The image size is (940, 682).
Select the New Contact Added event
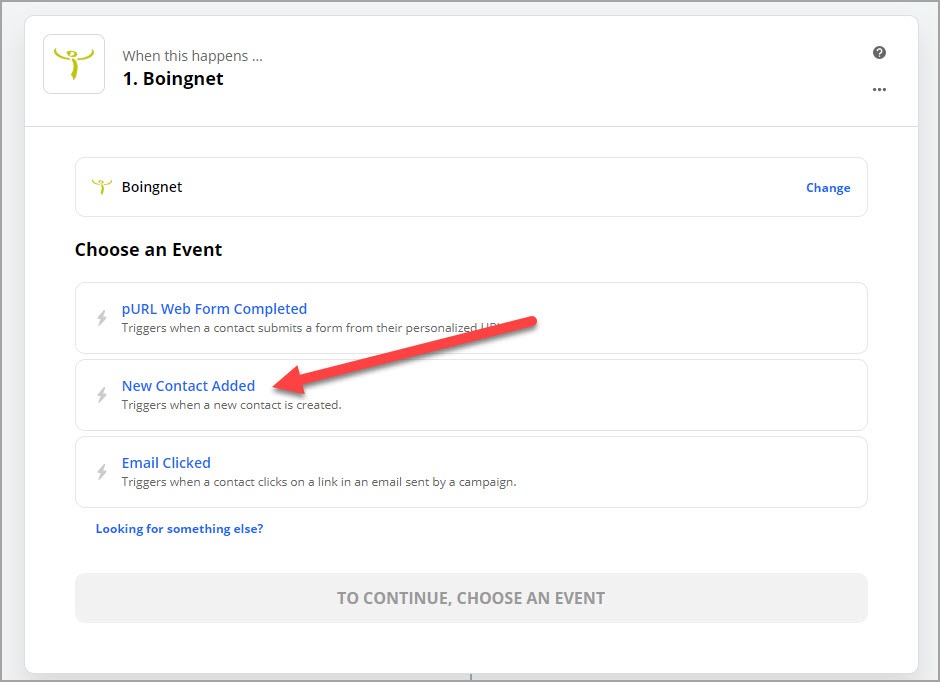471,395
